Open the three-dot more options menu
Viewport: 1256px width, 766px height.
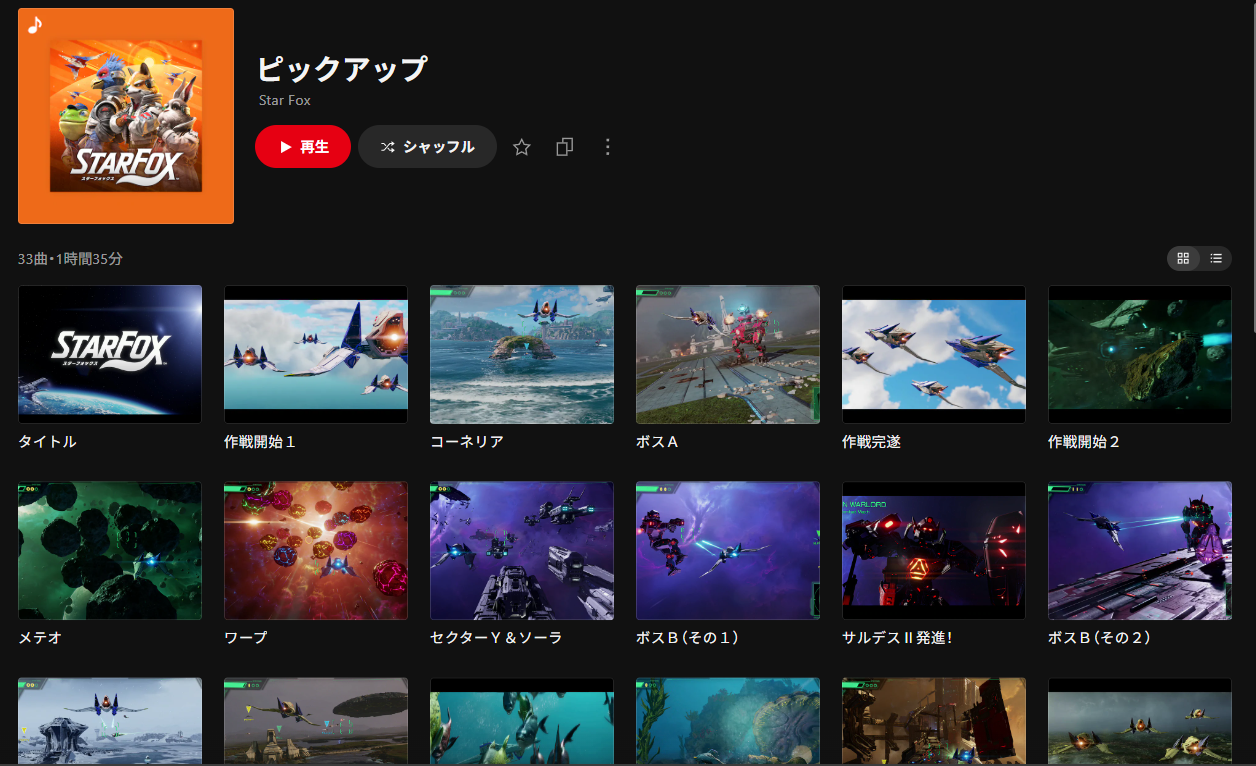pos(608,147)
